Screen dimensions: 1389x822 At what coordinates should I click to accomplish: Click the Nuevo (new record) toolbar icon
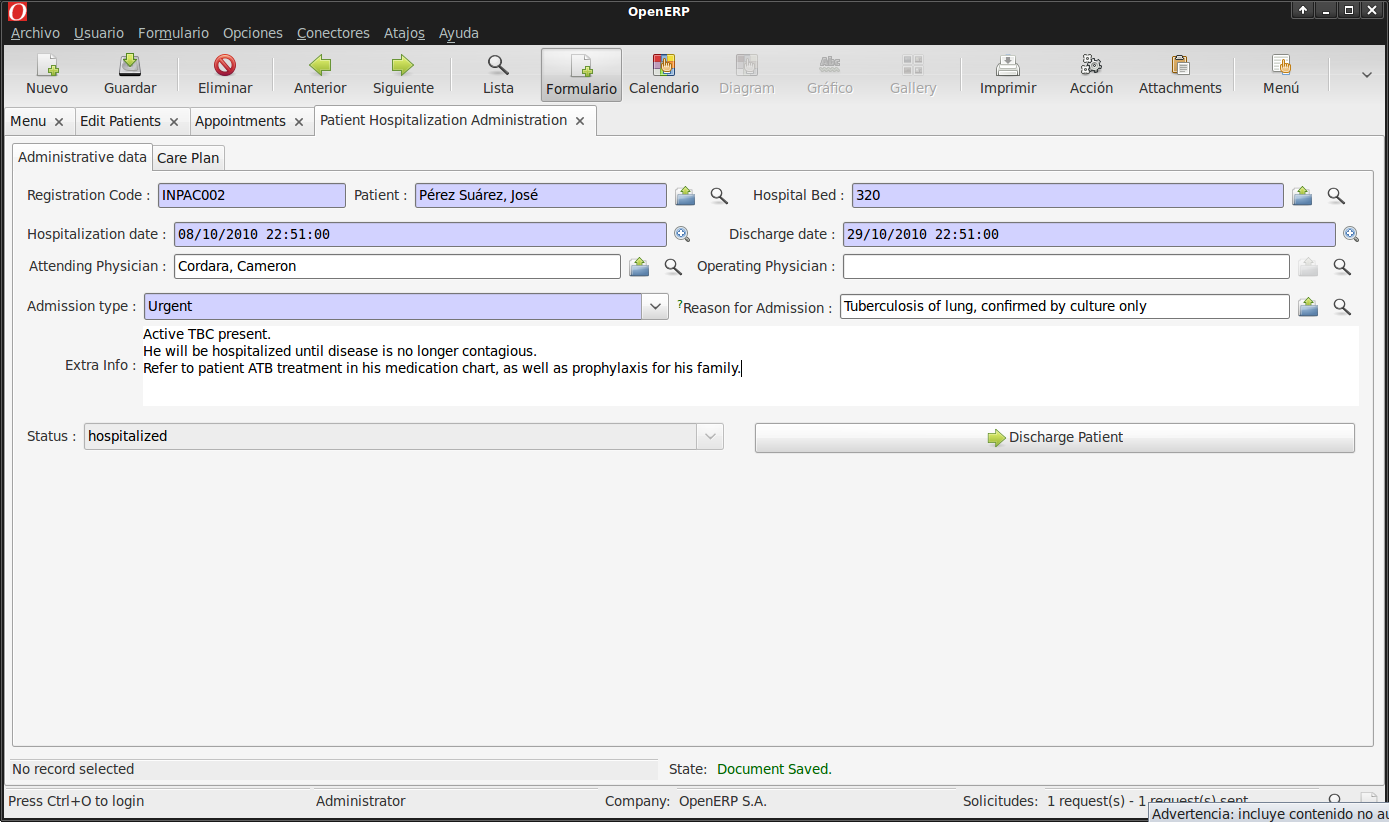47,66
